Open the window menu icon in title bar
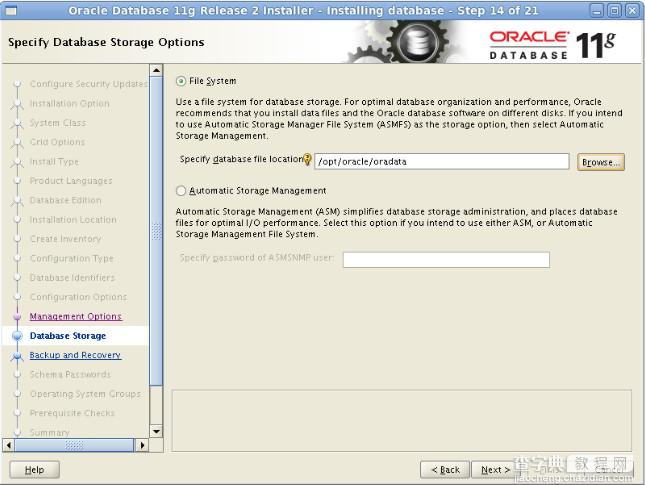 pyautogui.click(x=11, y=11)
